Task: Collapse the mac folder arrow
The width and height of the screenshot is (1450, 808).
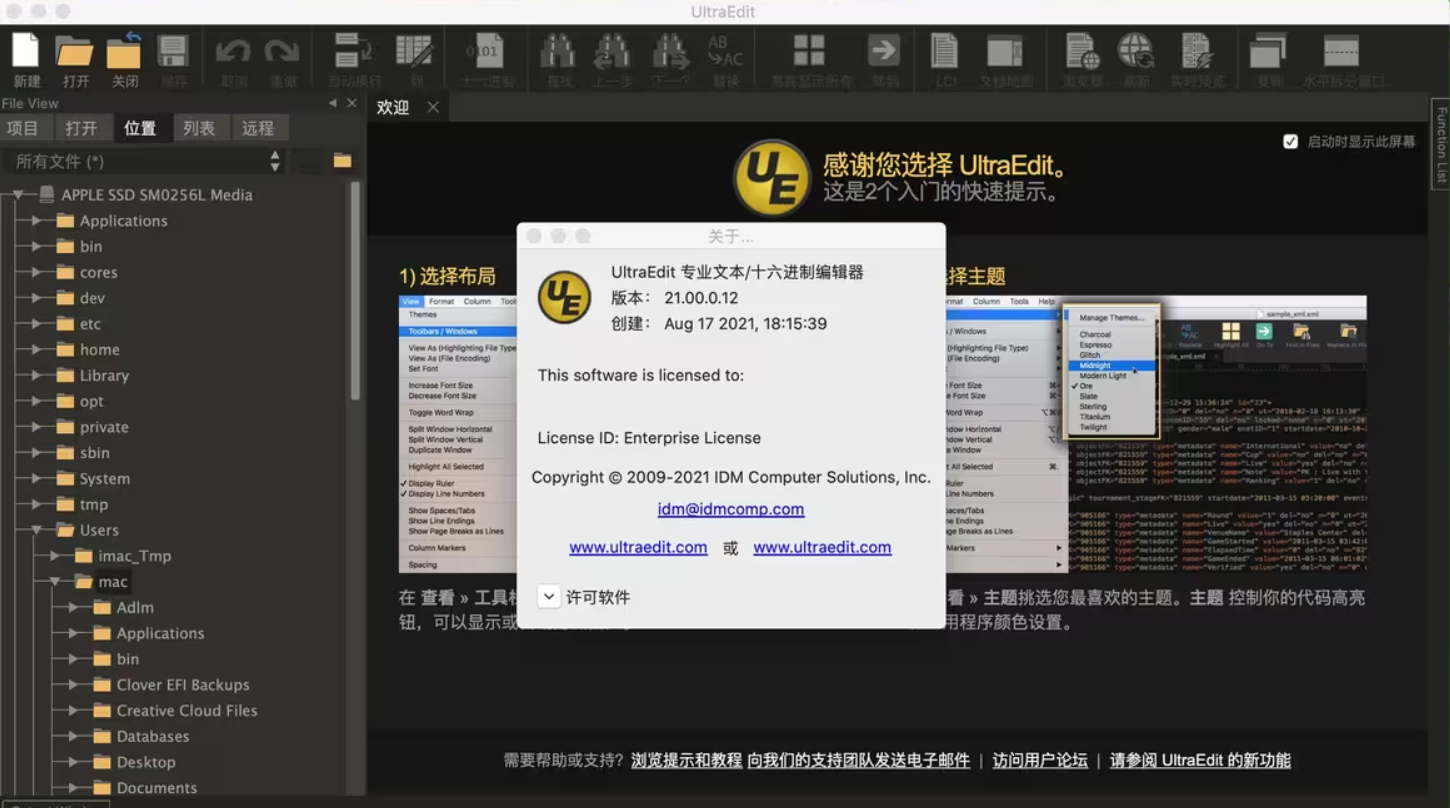Action: click(x=55, y=582)
